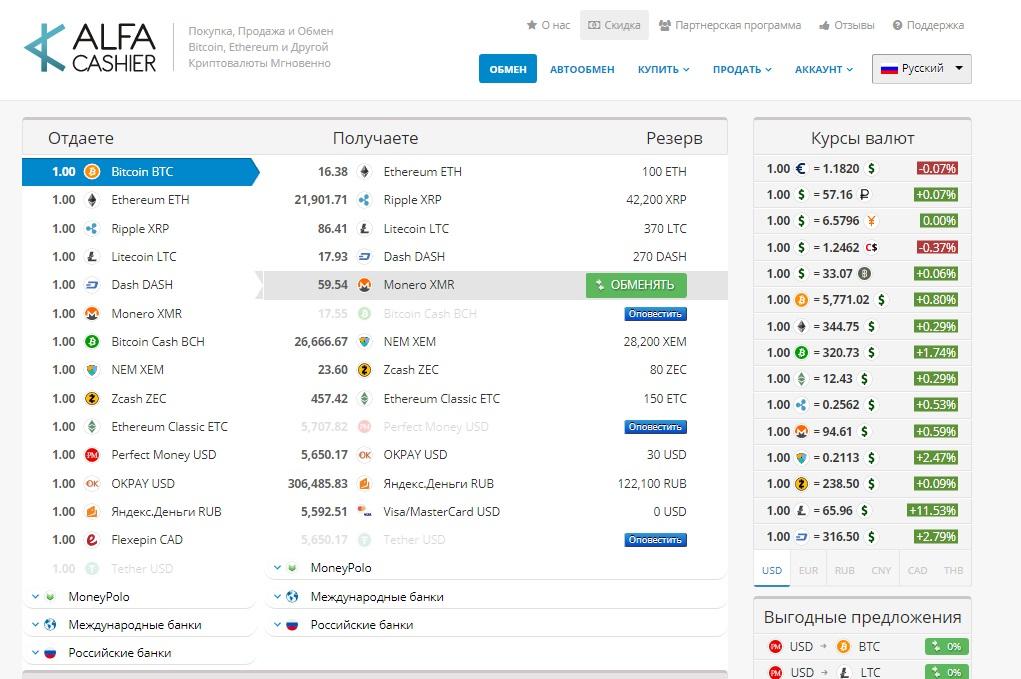
Task: Select Perfect Money USD icon under Отдаете
Action: click(92, 455)
